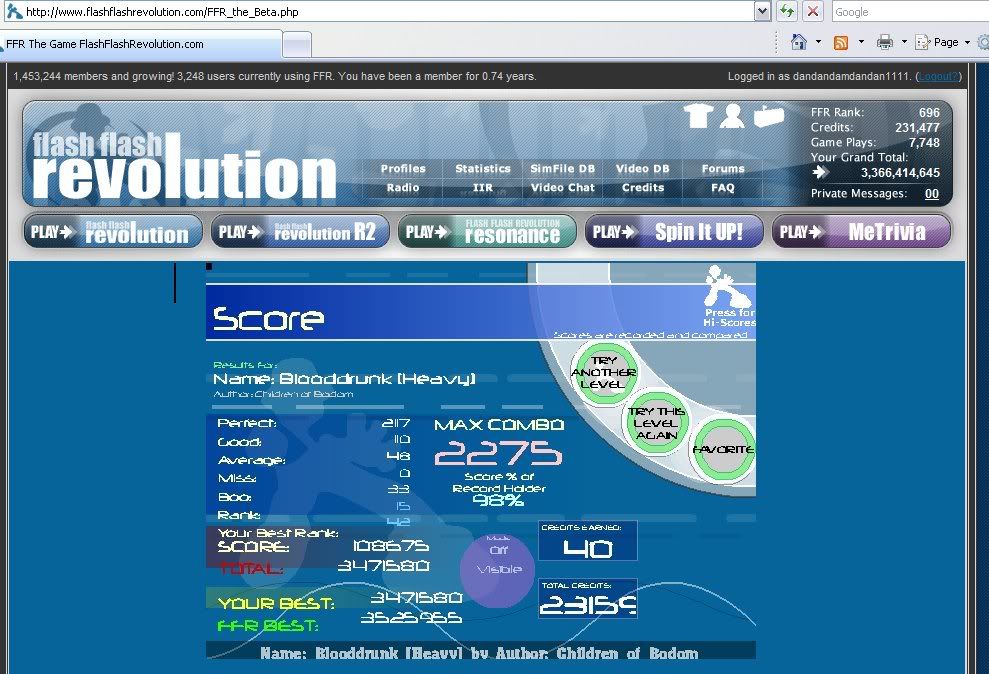Expand the address bar history dropdown
The height and width of the screenshot is (674, 989).
coord(763,12)
